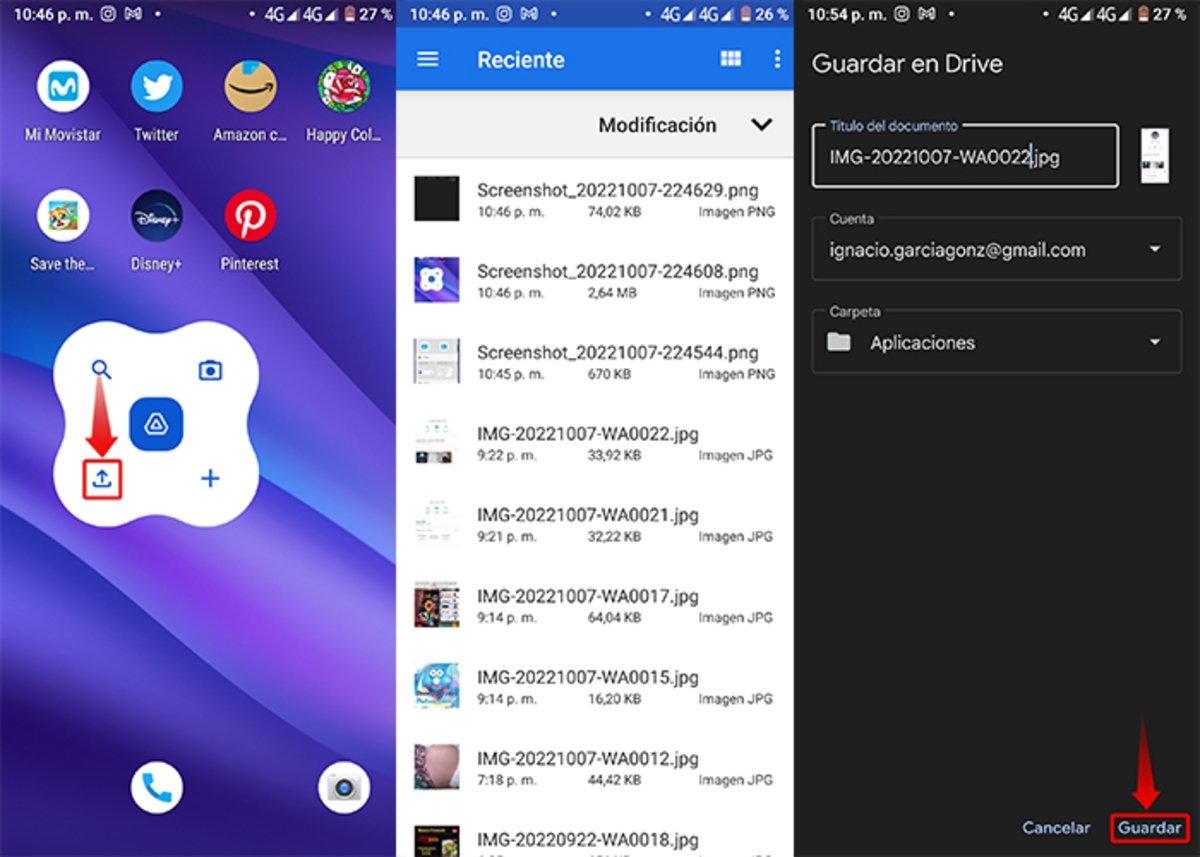Tap the document preview thumbnail in Guardar en Drive
The height and width of the screenshot is (857, 1200).
[x=1154, y=156]
